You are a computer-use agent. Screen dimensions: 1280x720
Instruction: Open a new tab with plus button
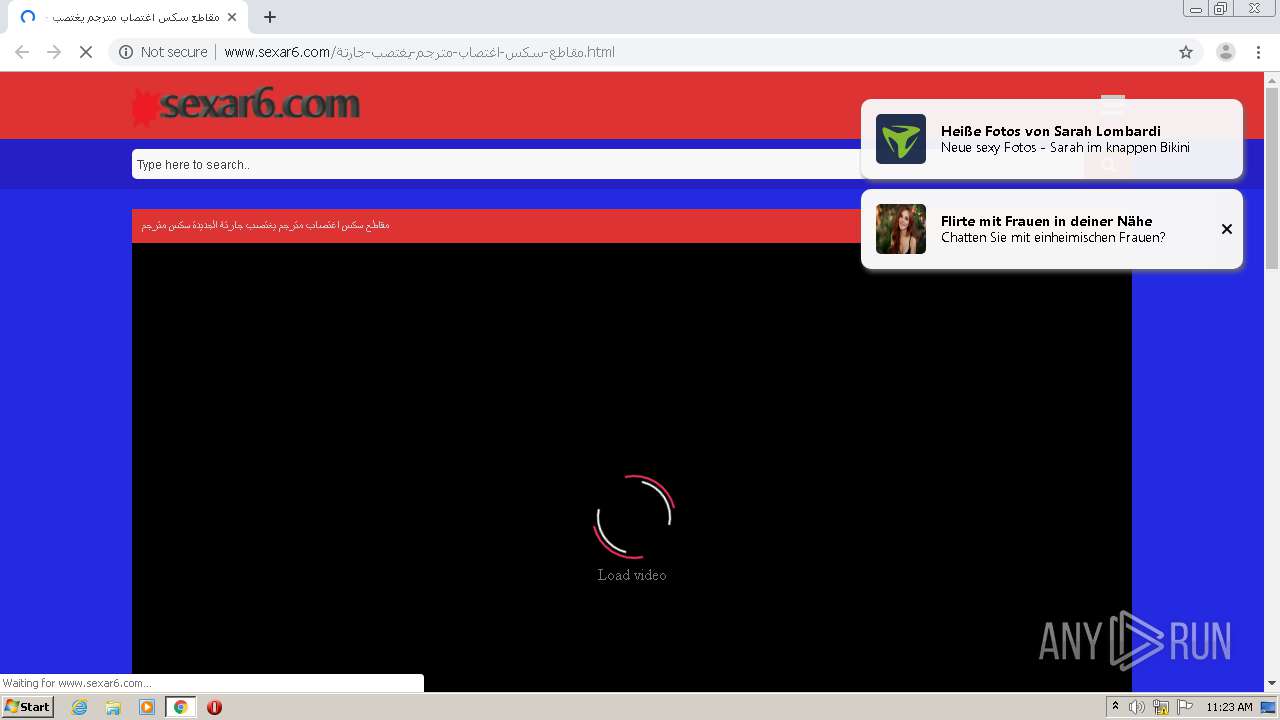[270, 17]
